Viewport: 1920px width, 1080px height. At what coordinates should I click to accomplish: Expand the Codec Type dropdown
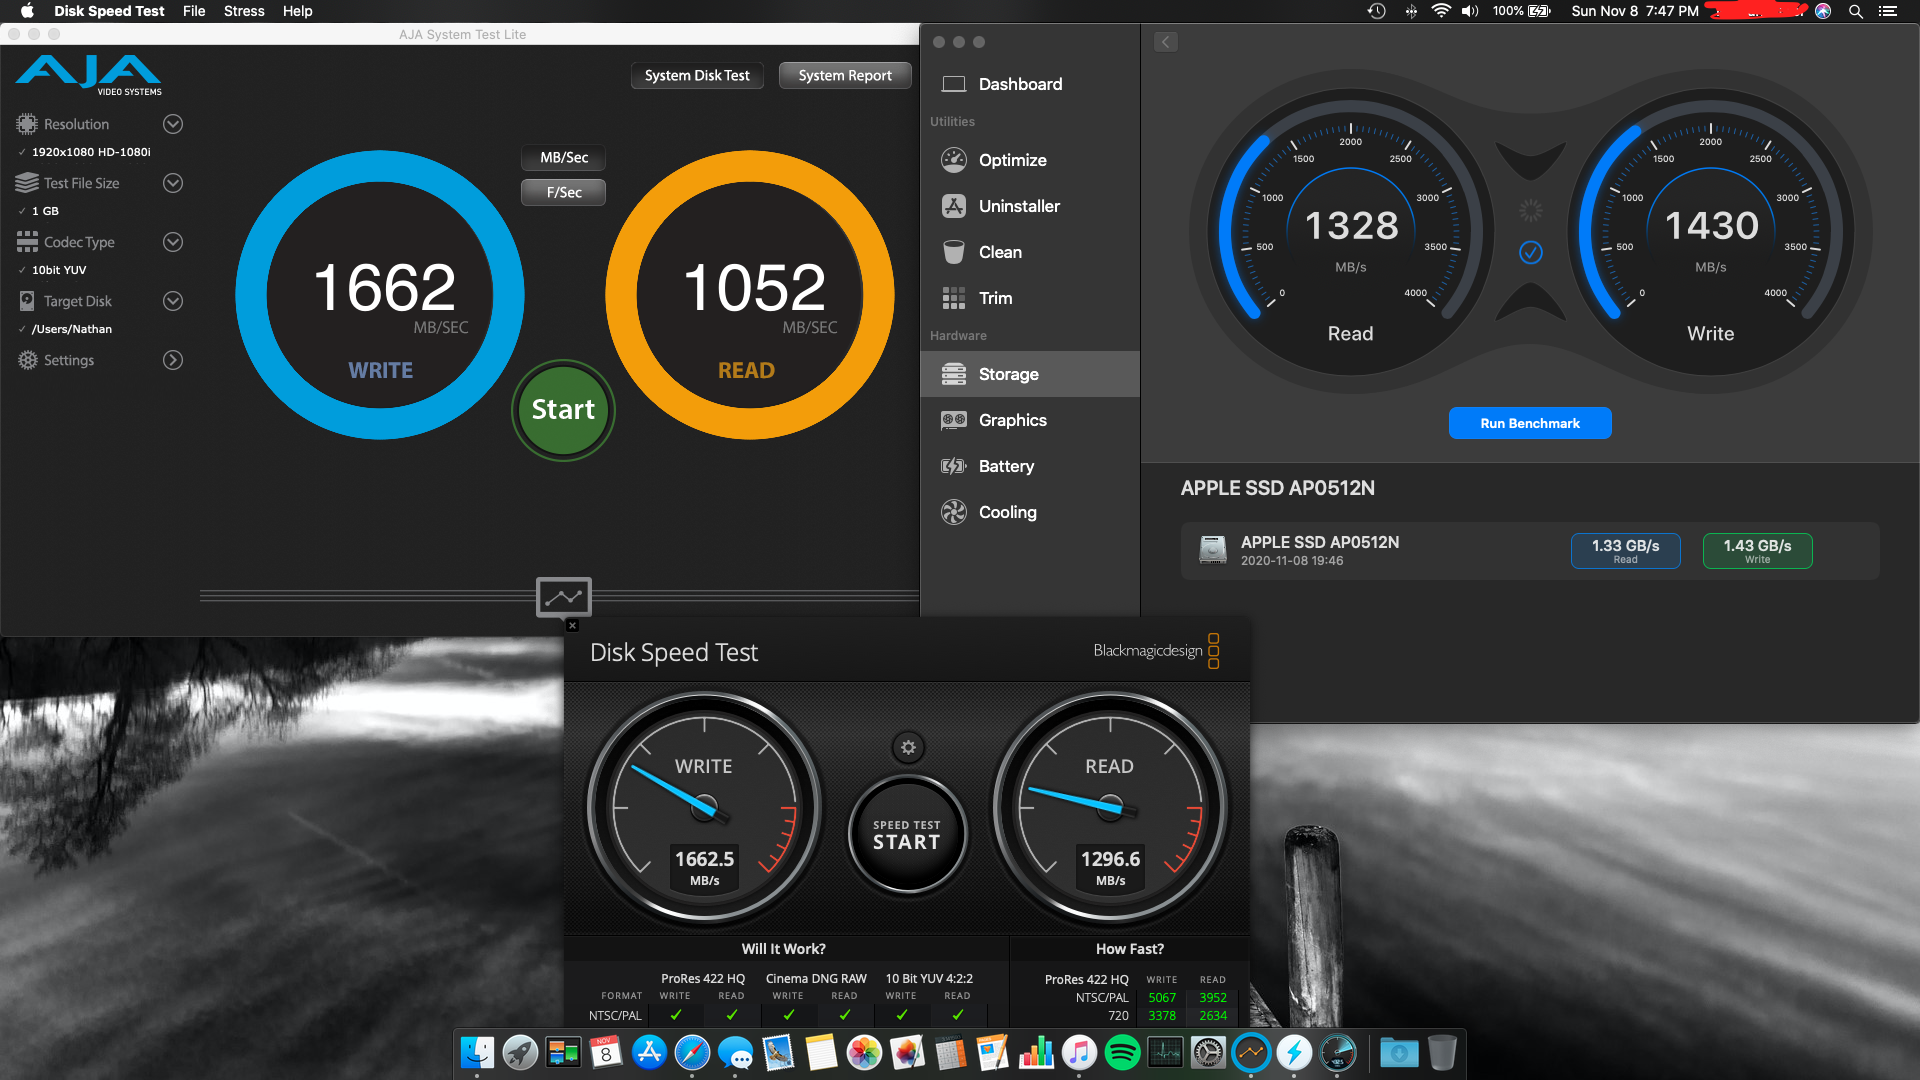(x=173, y=242)
